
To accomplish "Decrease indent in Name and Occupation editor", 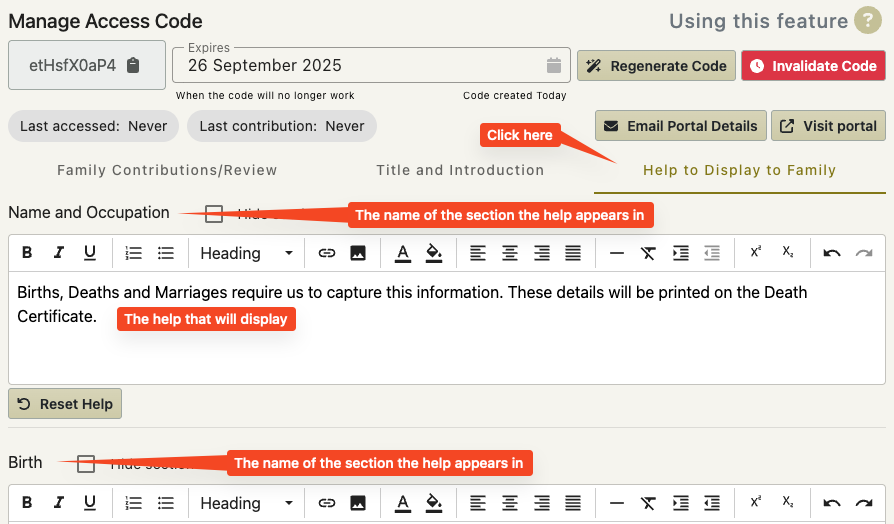I will [712, 253].
